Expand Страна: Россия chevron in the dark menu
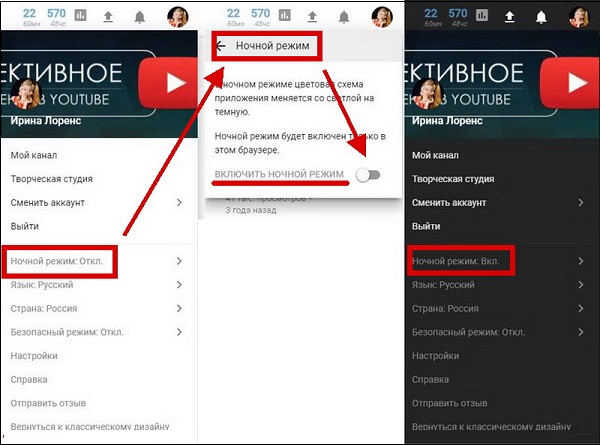 point(580,308)
